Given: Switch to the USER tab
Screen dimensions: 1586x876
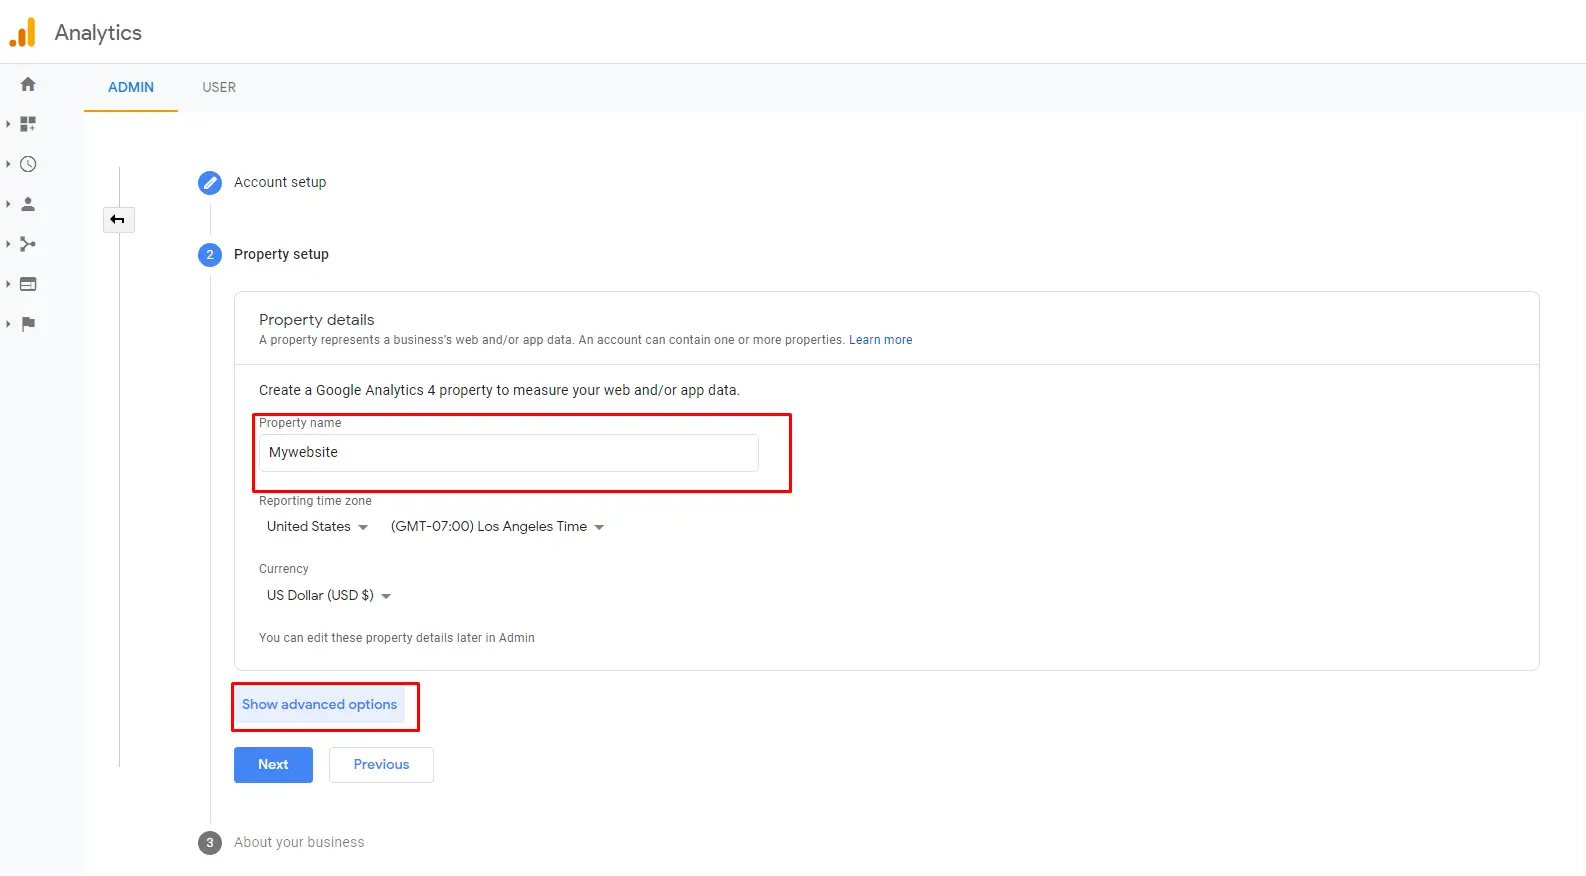Looking at the screenshot, I should [x=219, y=87].
